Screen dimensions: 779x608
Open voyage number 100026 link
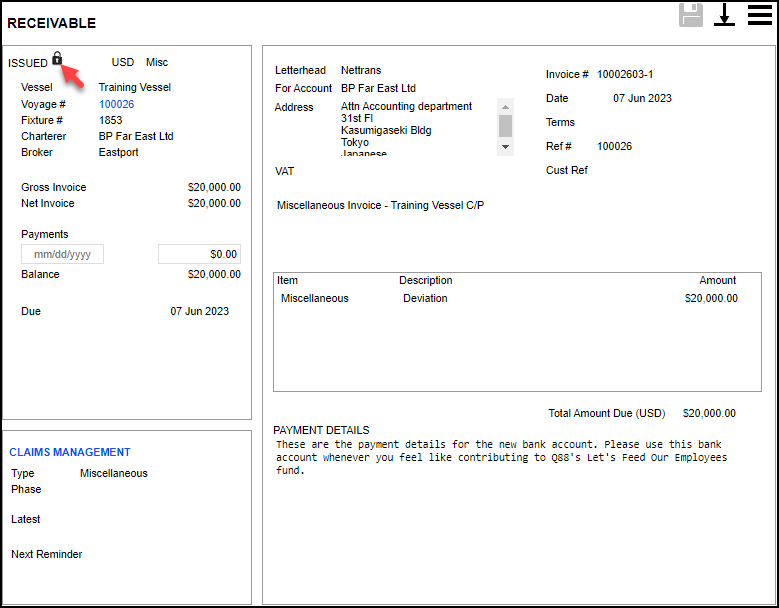[x=116, y=104]
